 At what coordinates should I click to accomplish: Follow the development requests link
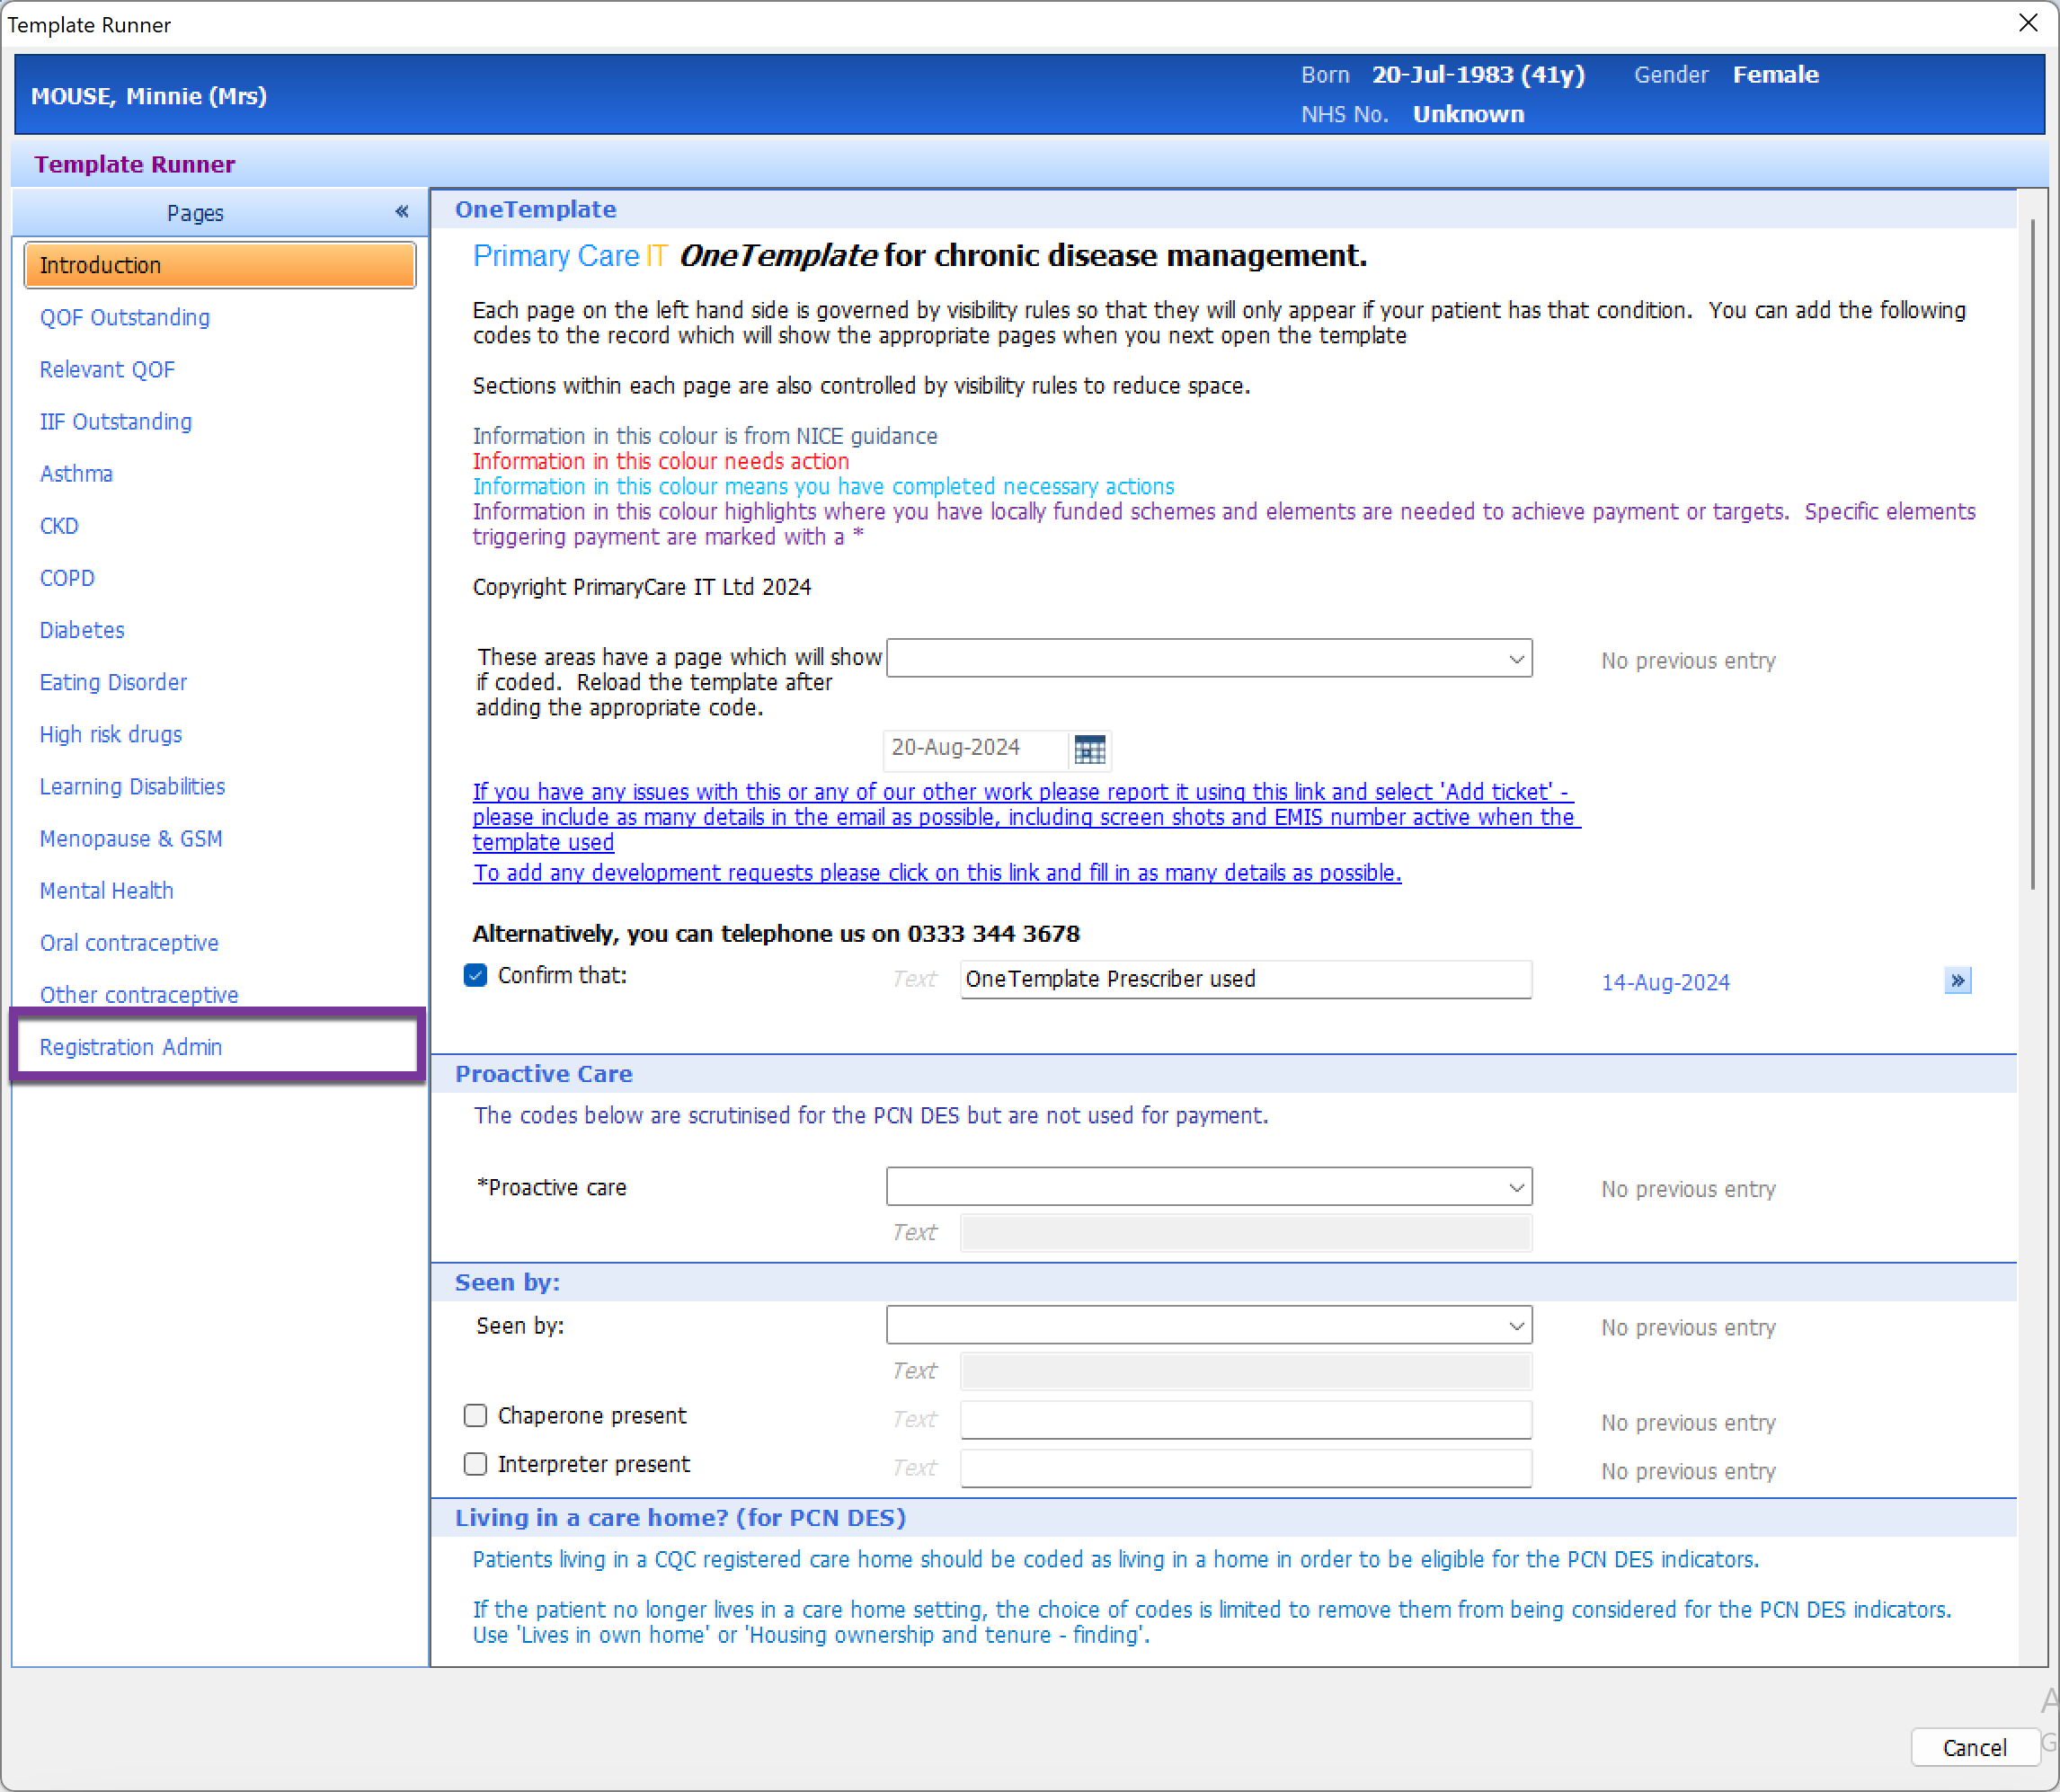pyautogui.click(x=937, y=872)
